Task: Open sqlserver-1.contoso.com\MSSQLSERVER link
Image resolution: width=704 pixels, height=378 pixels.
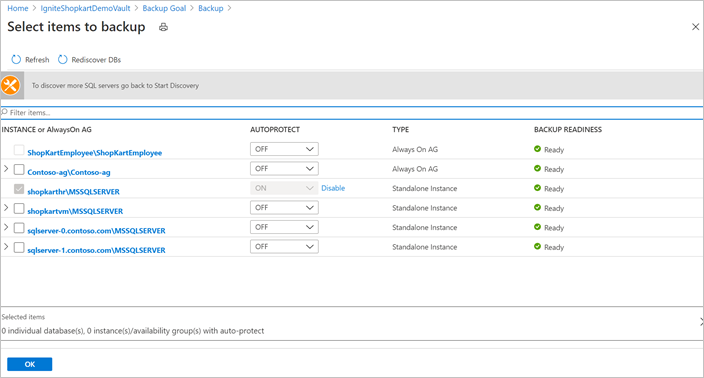Action: pos(96,250)
